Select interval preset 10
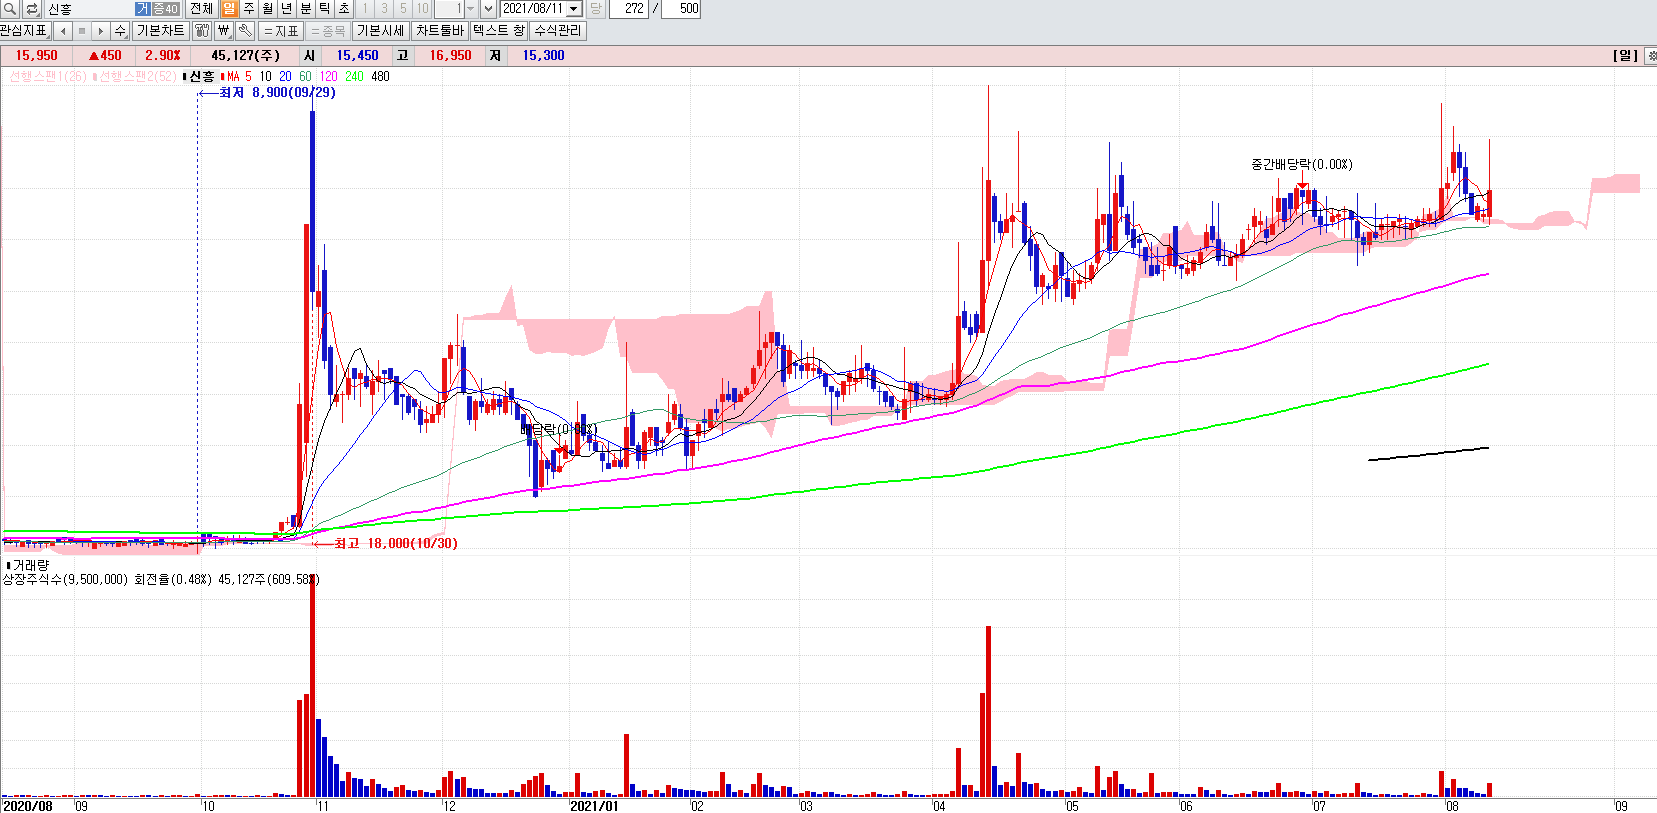 click(422, 9)
